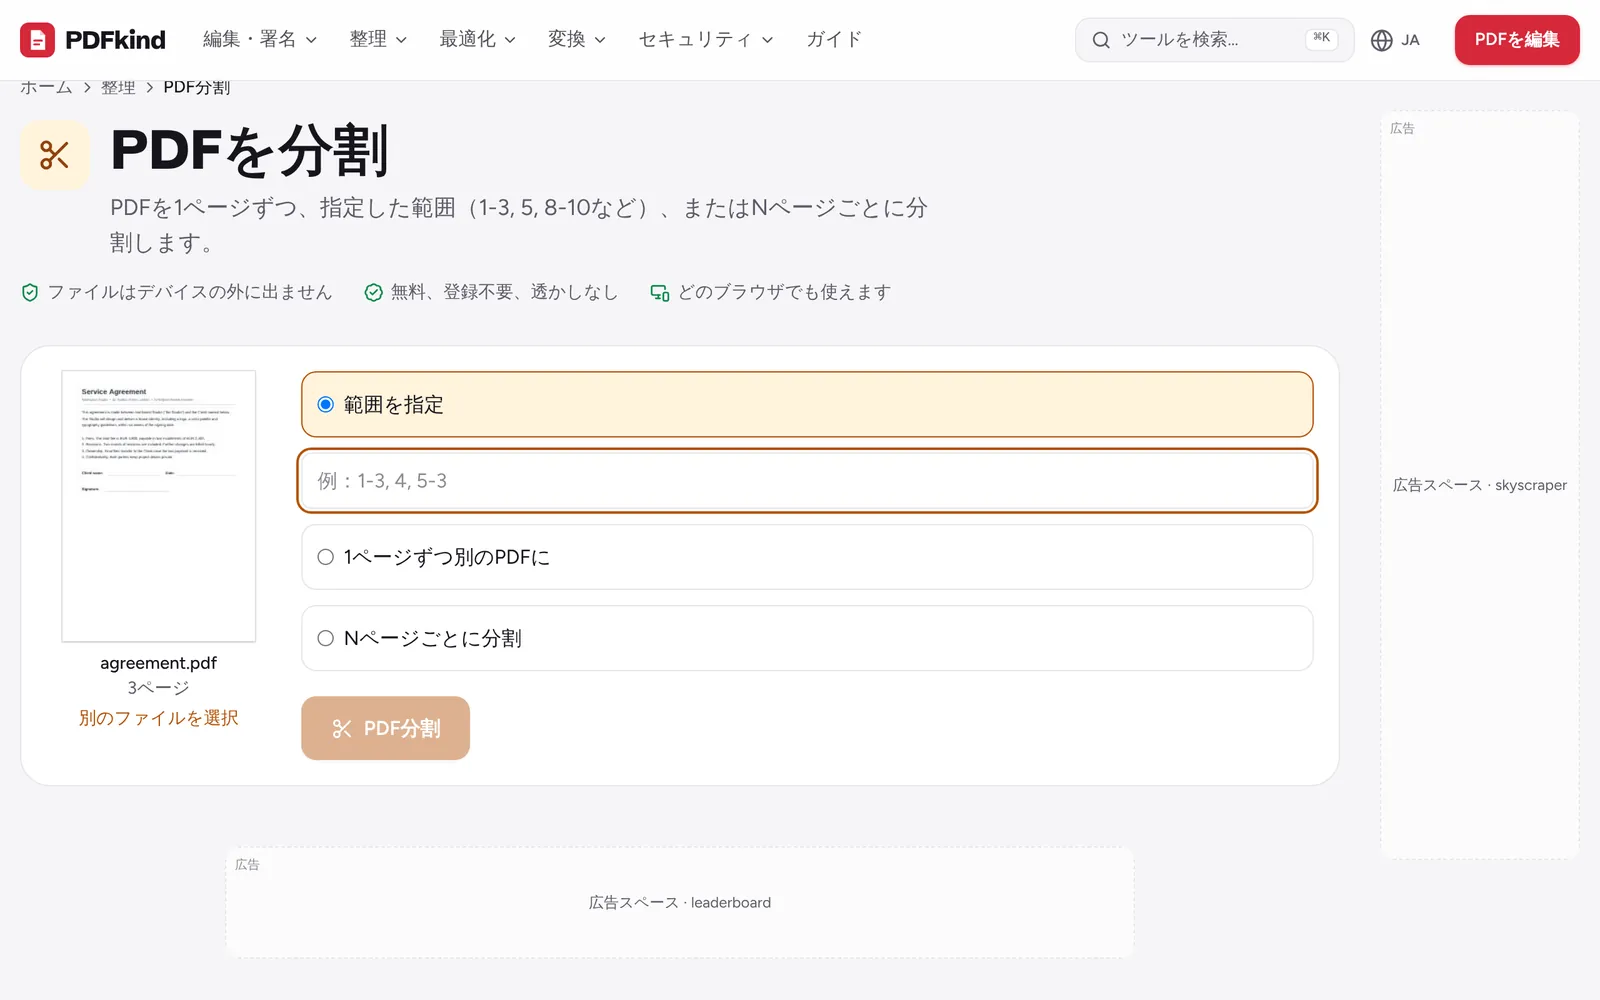
Task: Select the 範囲を指定 radio option
Action: tap(807, 405)
